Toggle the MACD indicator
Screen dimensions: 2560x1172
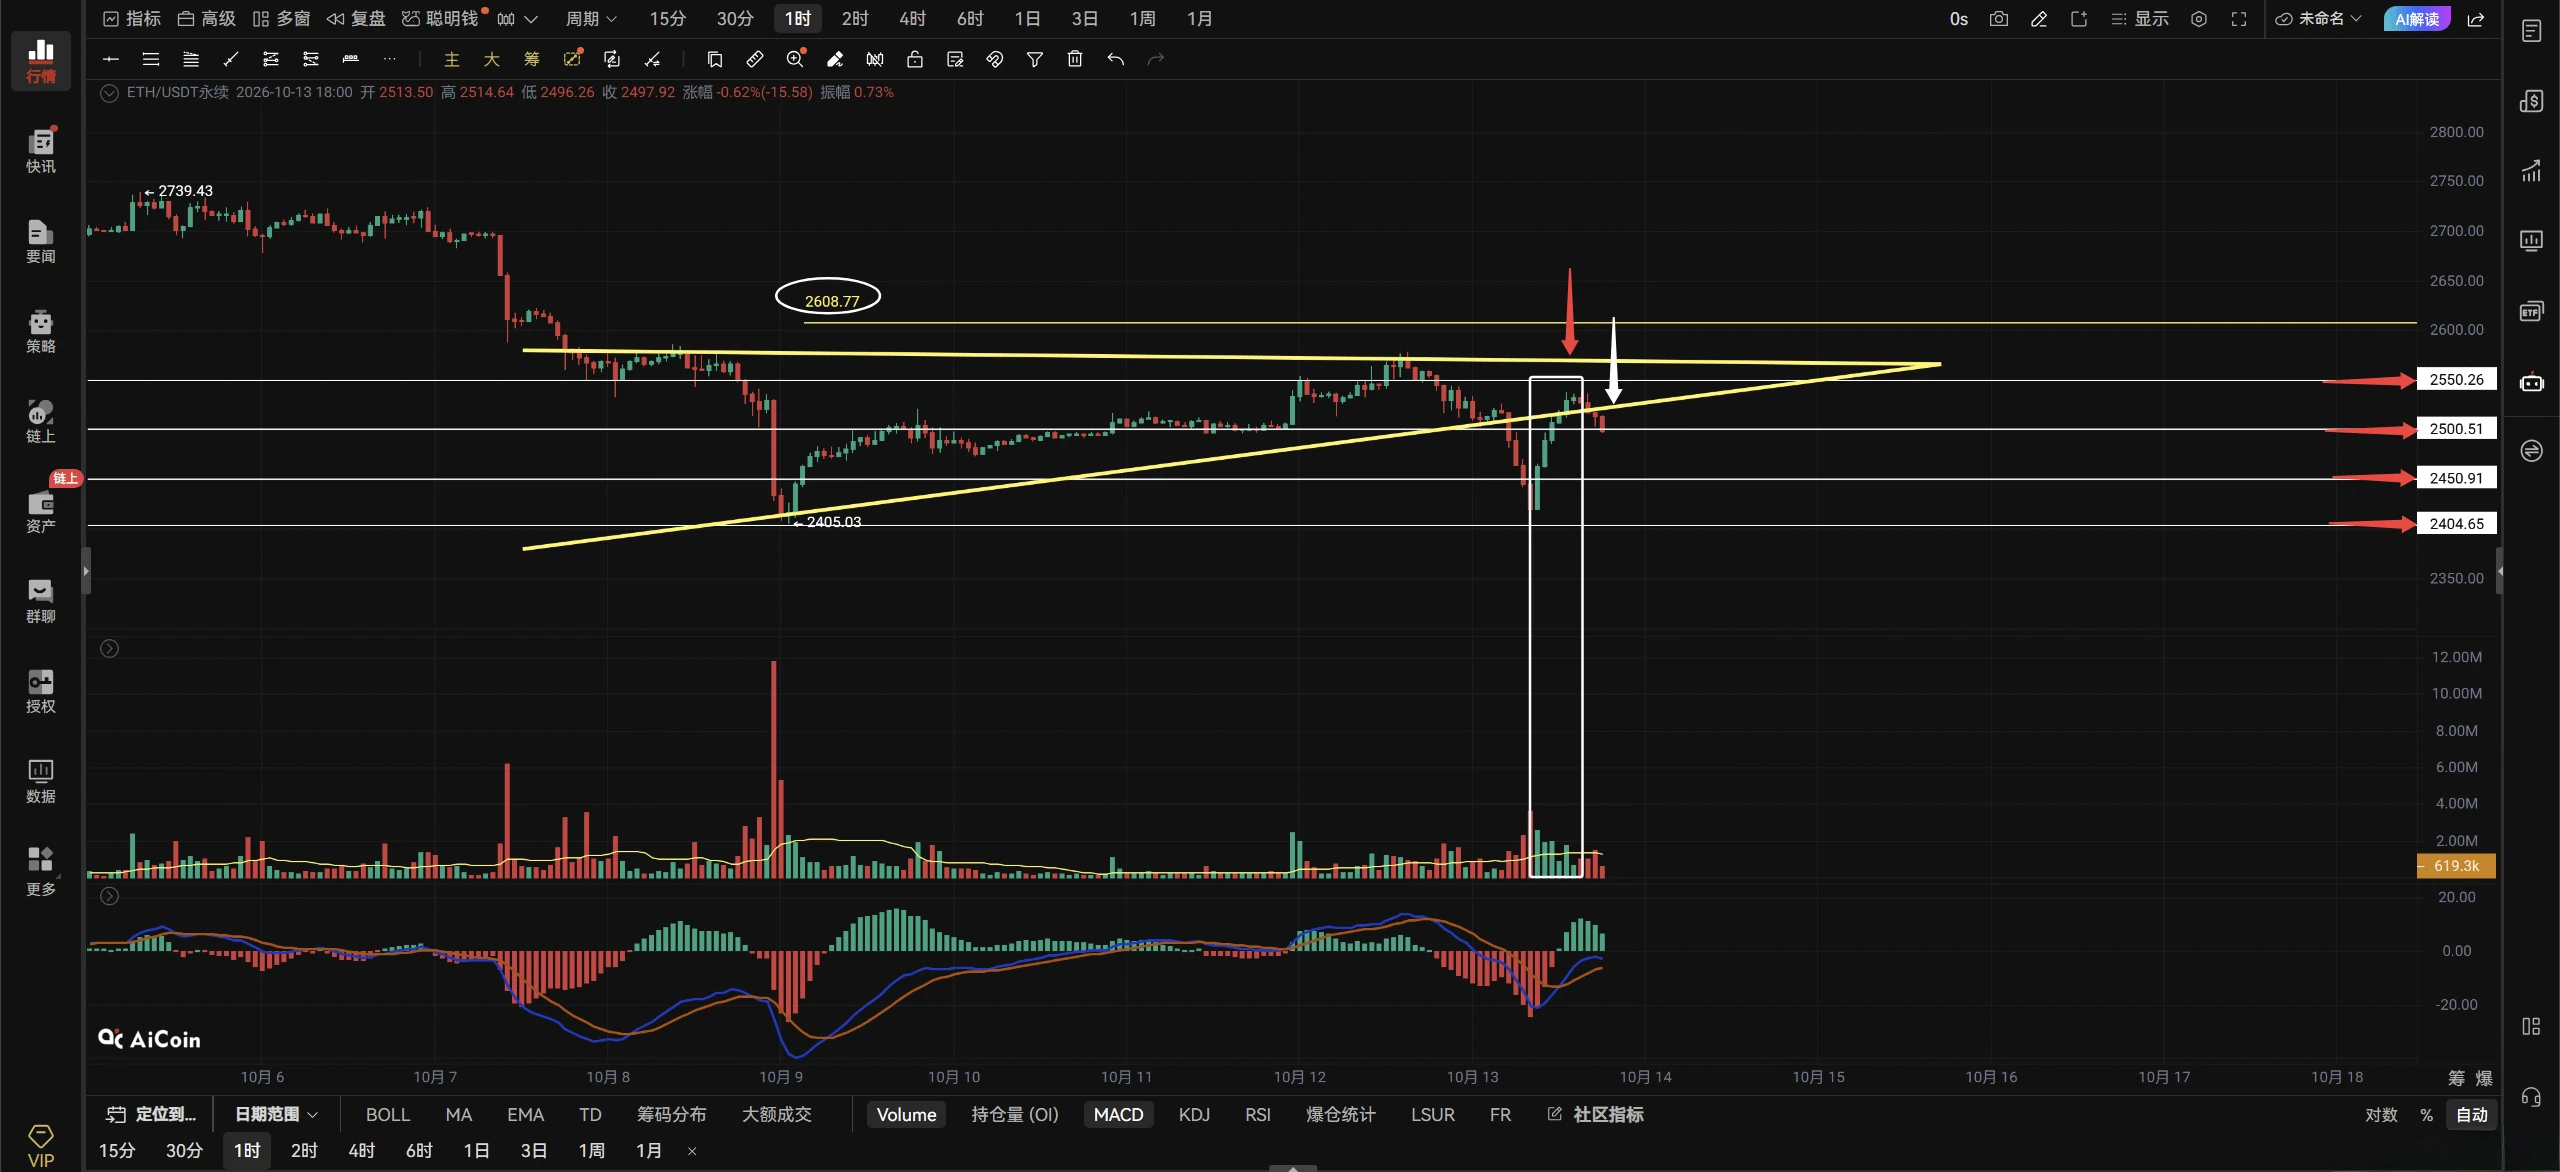(x=1118, y=1114)
